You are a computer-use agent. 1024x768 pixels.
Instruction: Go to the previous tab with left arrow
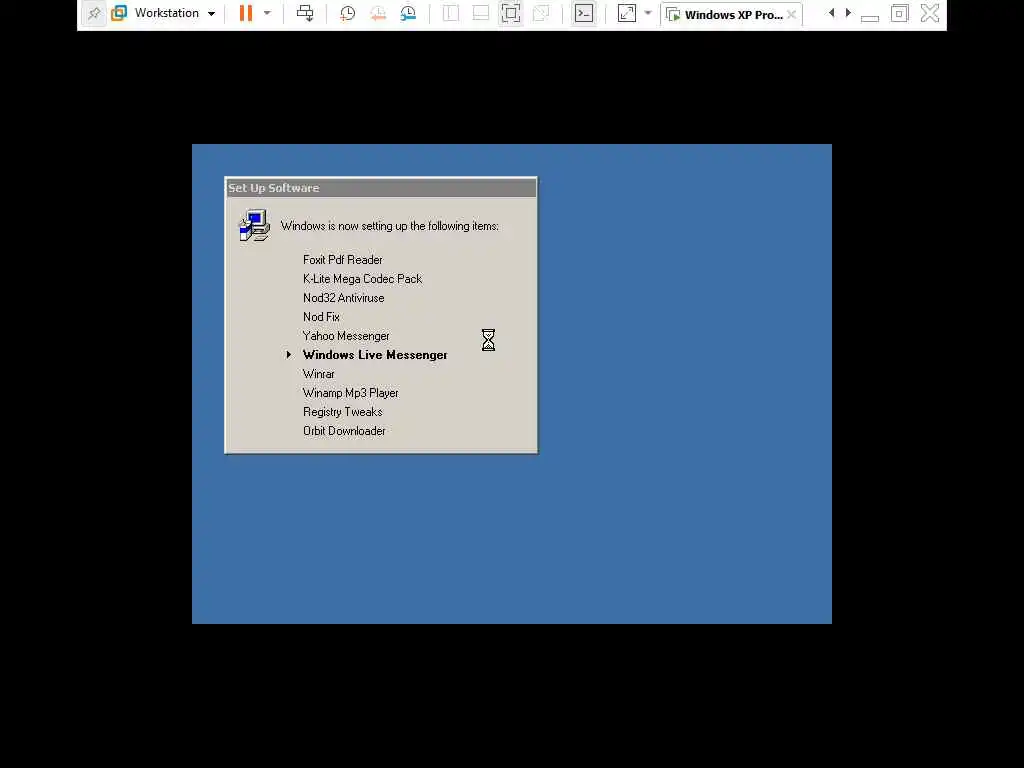tap(831, 13)
